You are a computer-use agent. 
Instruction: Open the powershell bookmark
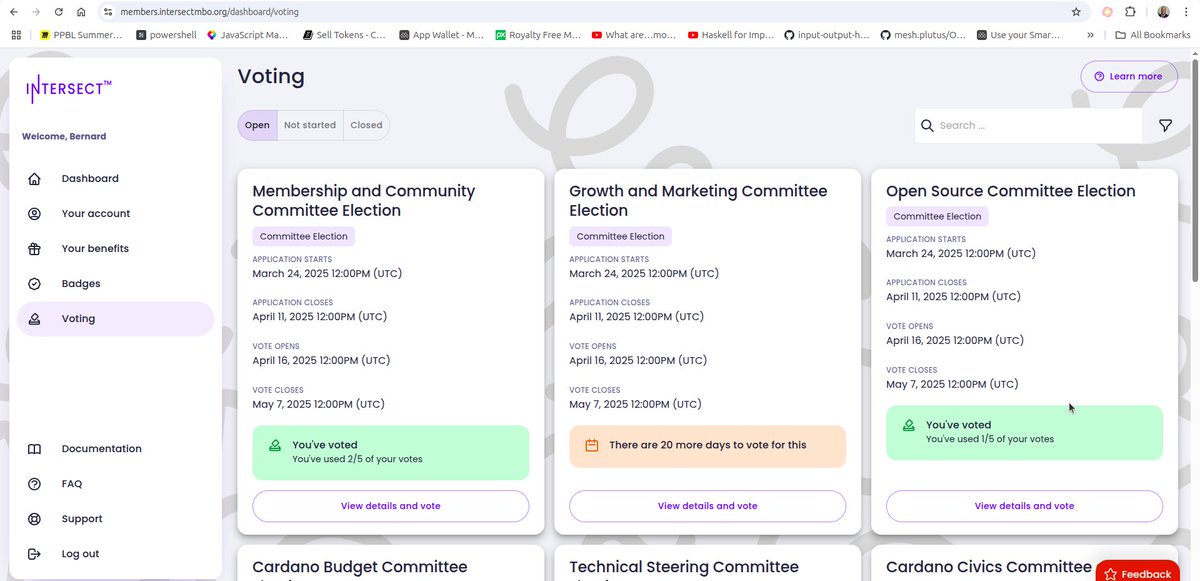coord(166,35)
